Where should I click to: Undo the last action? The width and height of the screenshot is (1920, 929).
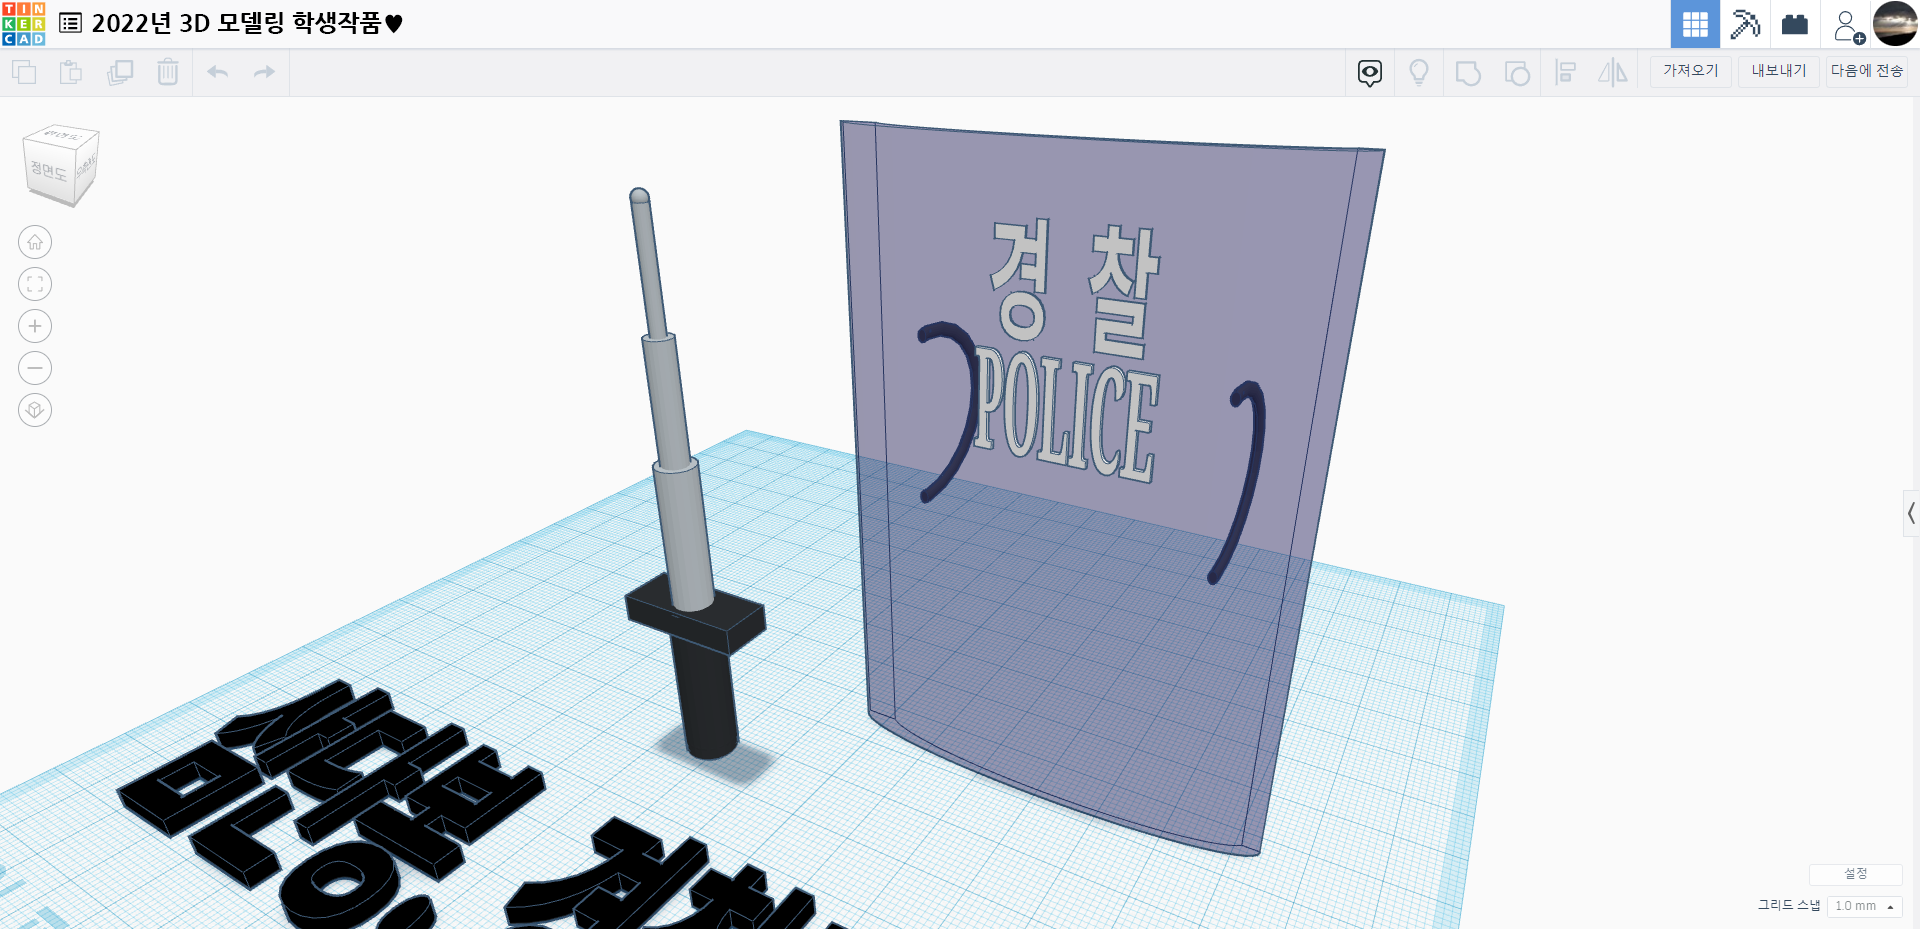(x=217, y=72)
